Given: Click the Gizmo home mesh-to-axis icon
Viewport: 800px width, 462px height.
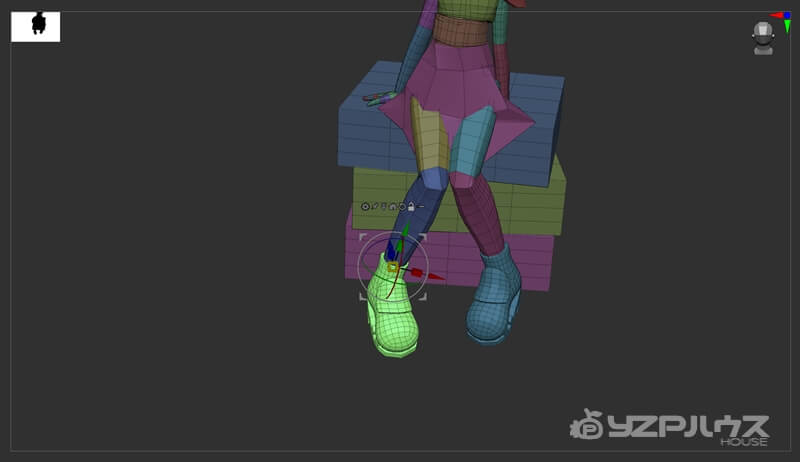Looking at the screenshot, I should 393,207.
